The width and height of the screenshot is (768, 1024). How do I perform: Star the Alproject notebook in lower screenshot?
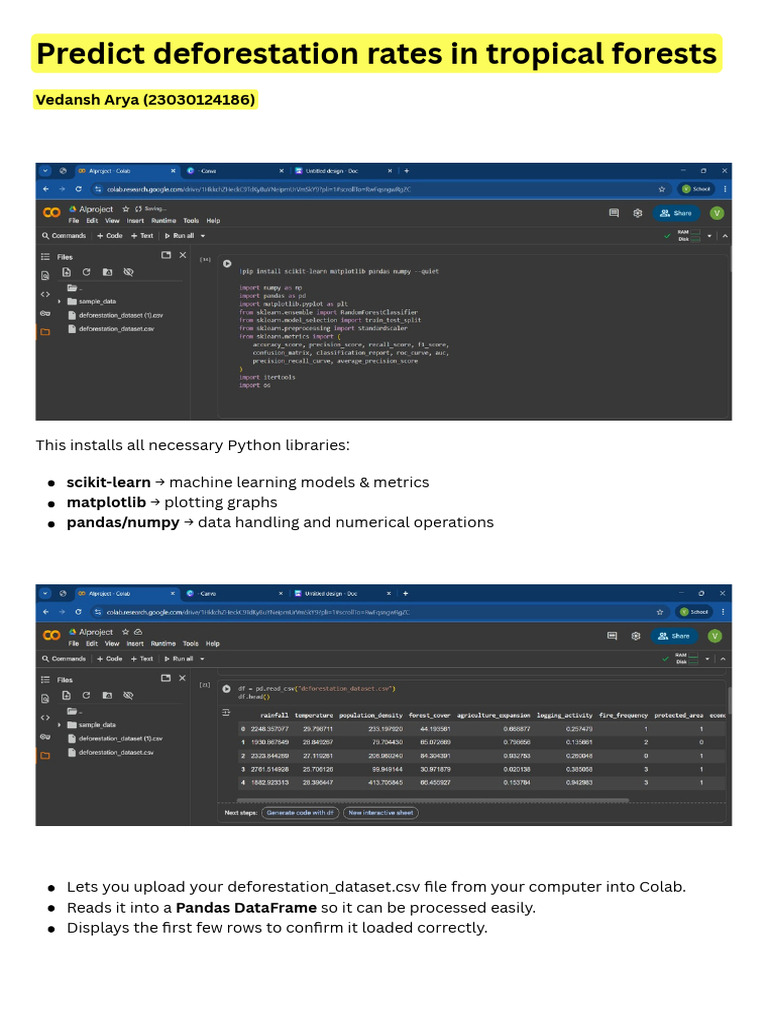tap(125, 632)
